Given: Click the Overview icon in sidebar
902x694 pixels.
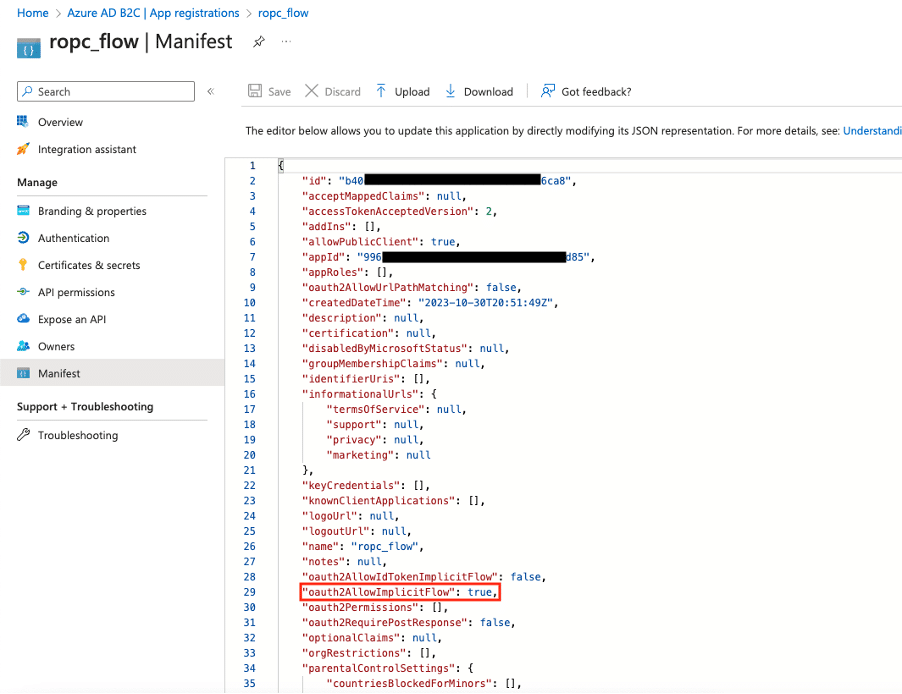Looking at the screenshot, I should pos(23,121).
